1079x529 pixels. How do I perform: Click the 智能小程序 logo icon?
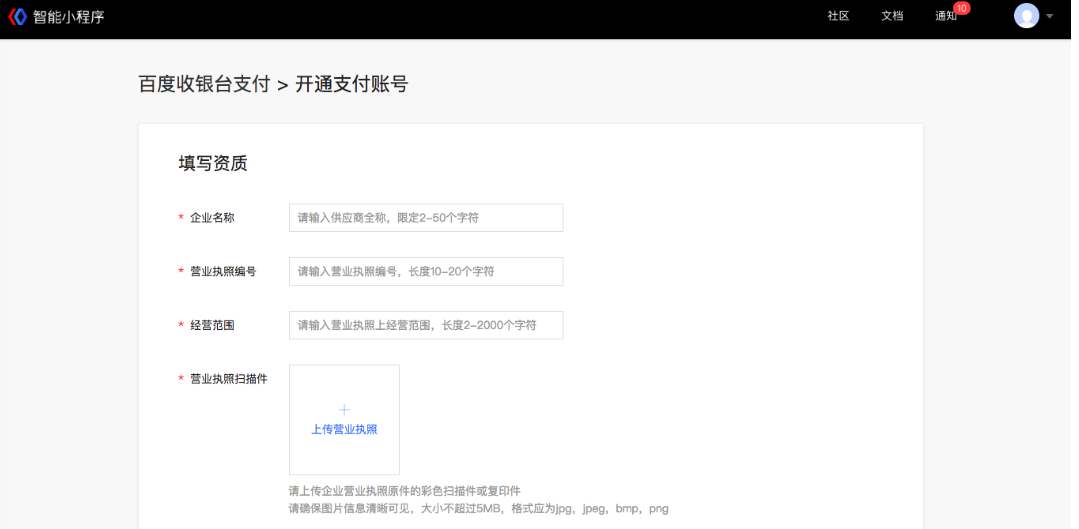pos(17,17)
